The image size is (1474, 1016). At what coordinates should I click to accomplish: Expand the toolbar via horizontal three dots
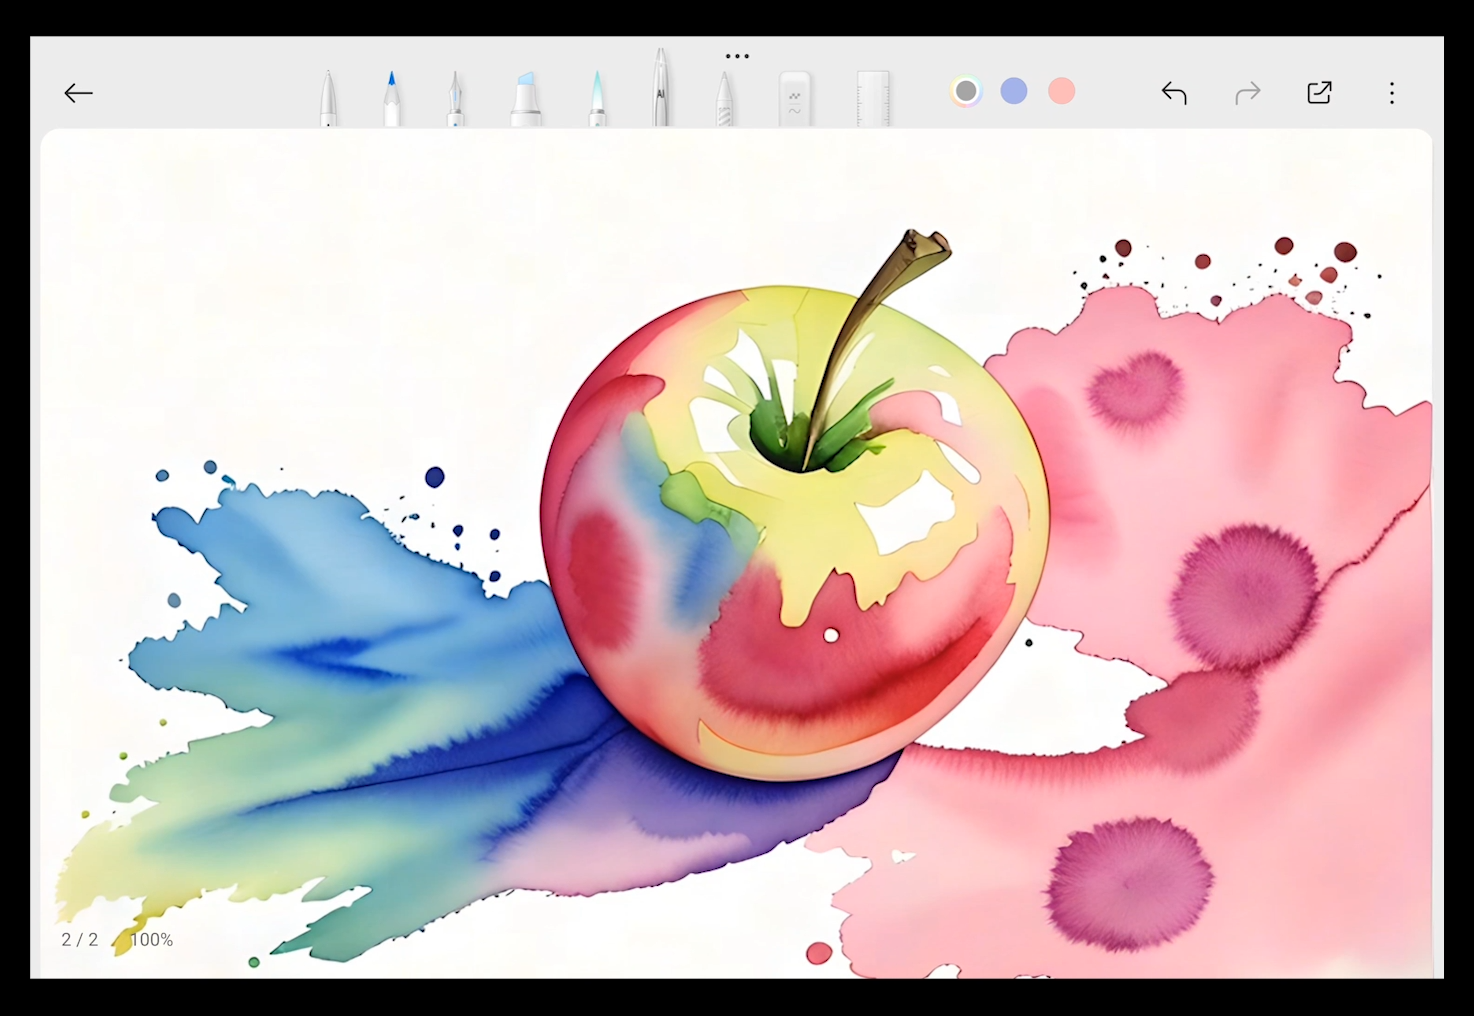pos(737,56)
